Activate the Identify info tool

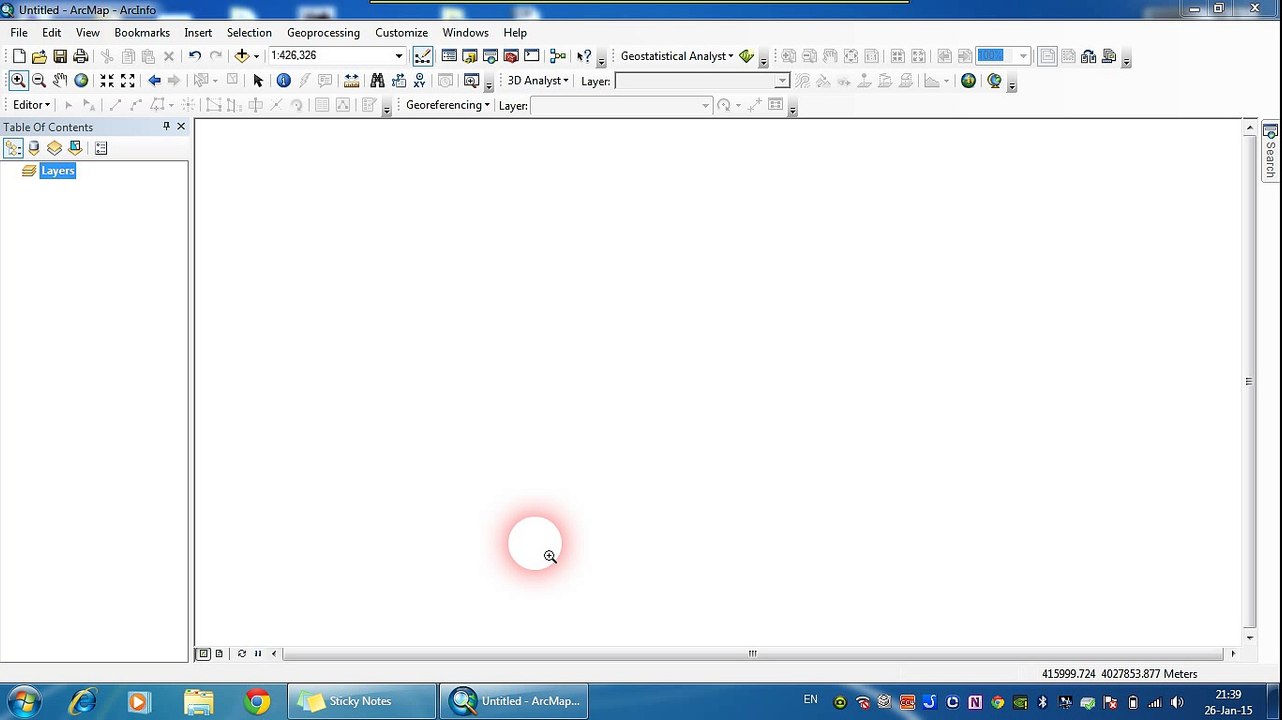[284, 80]
